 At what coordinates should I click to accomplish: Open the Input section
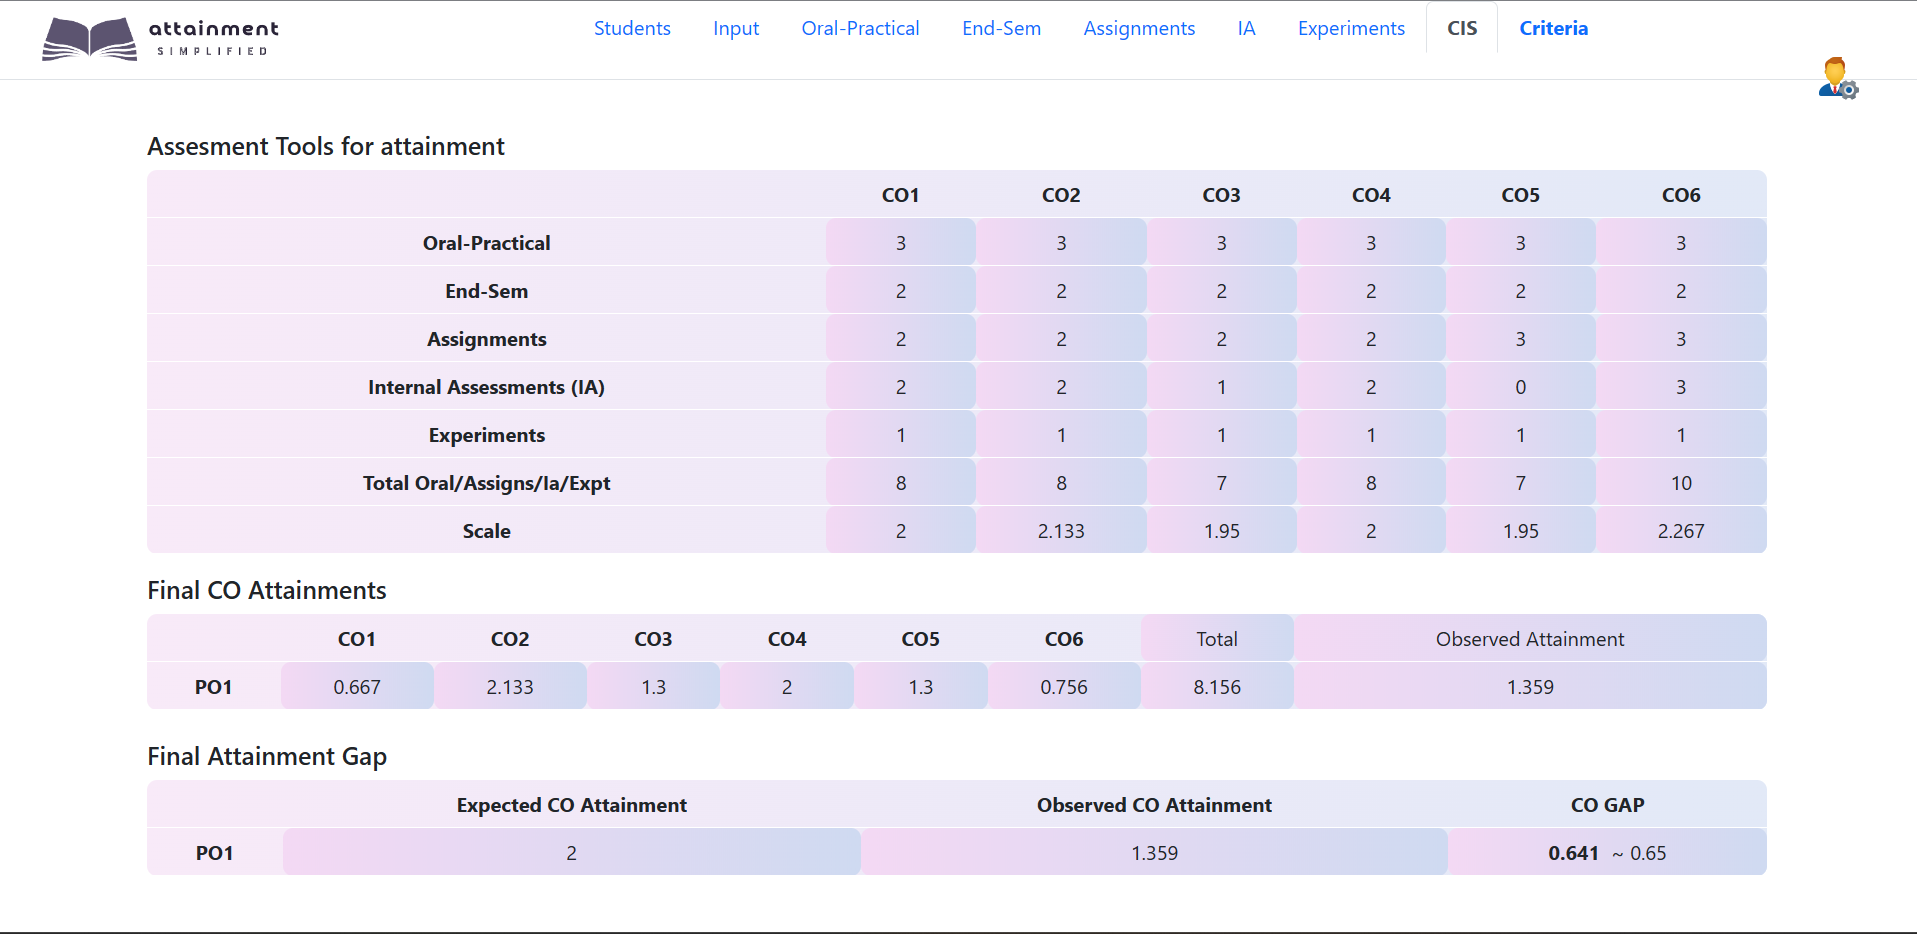point(736,28)
